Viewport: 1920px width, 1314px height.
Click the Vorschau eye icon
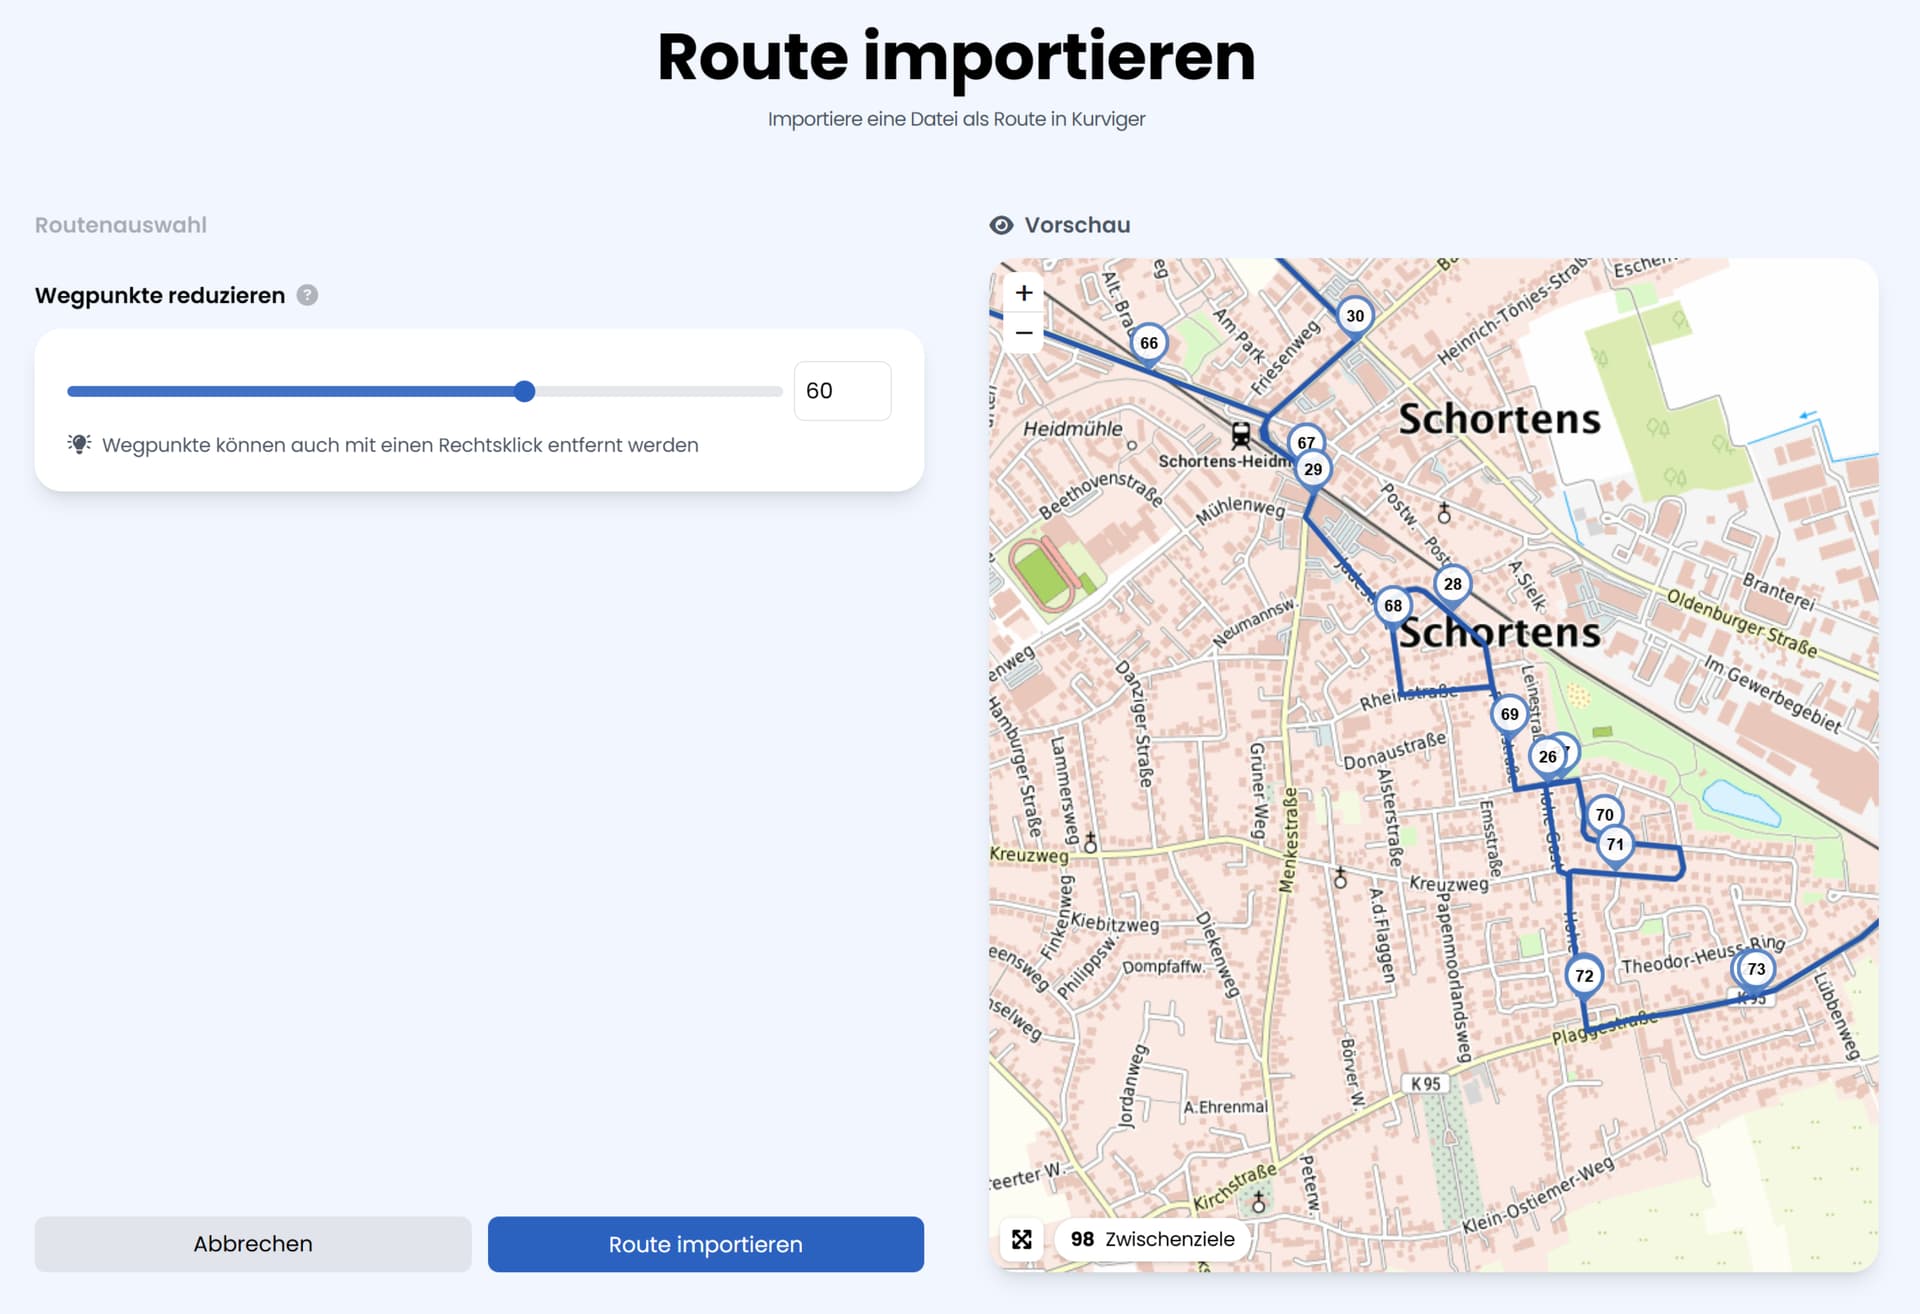(1001, 225)
